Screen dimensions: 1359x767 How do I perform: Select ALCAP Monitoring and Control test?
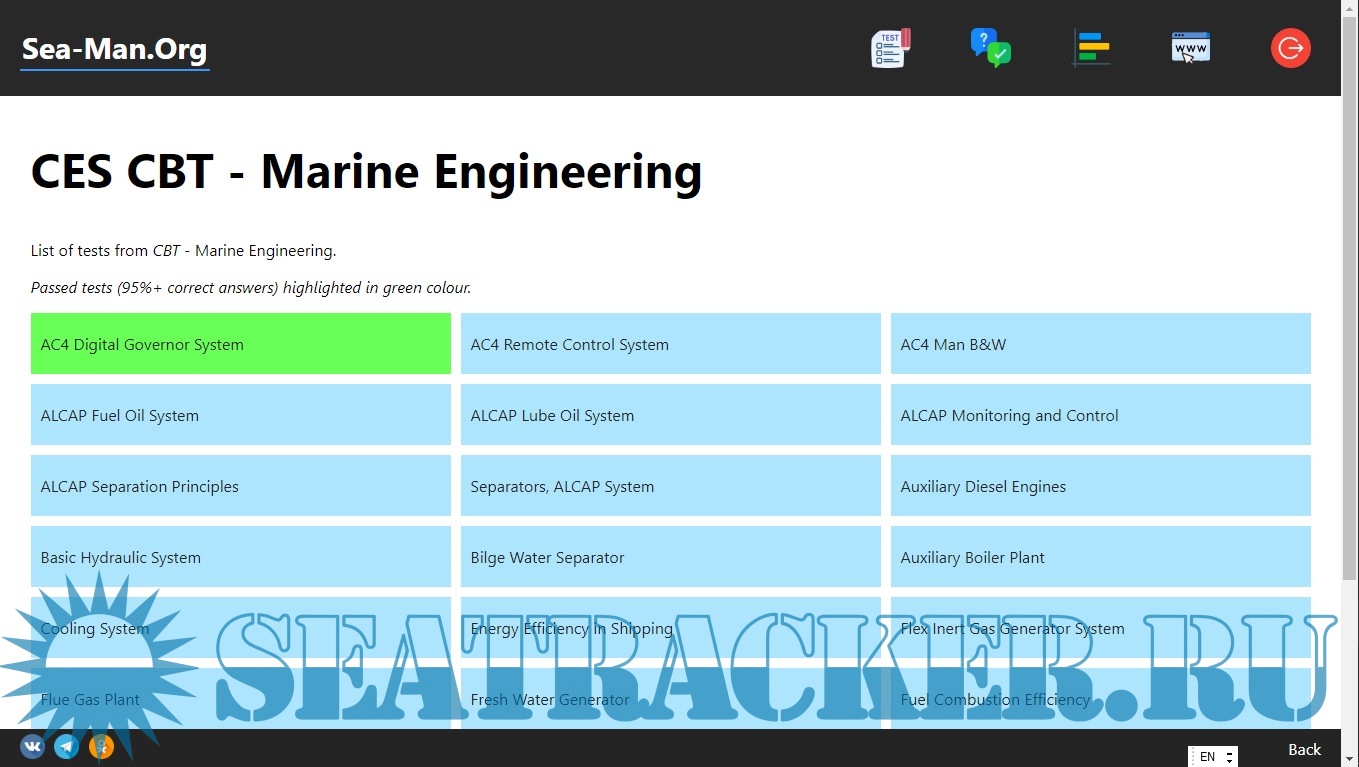1100,415
